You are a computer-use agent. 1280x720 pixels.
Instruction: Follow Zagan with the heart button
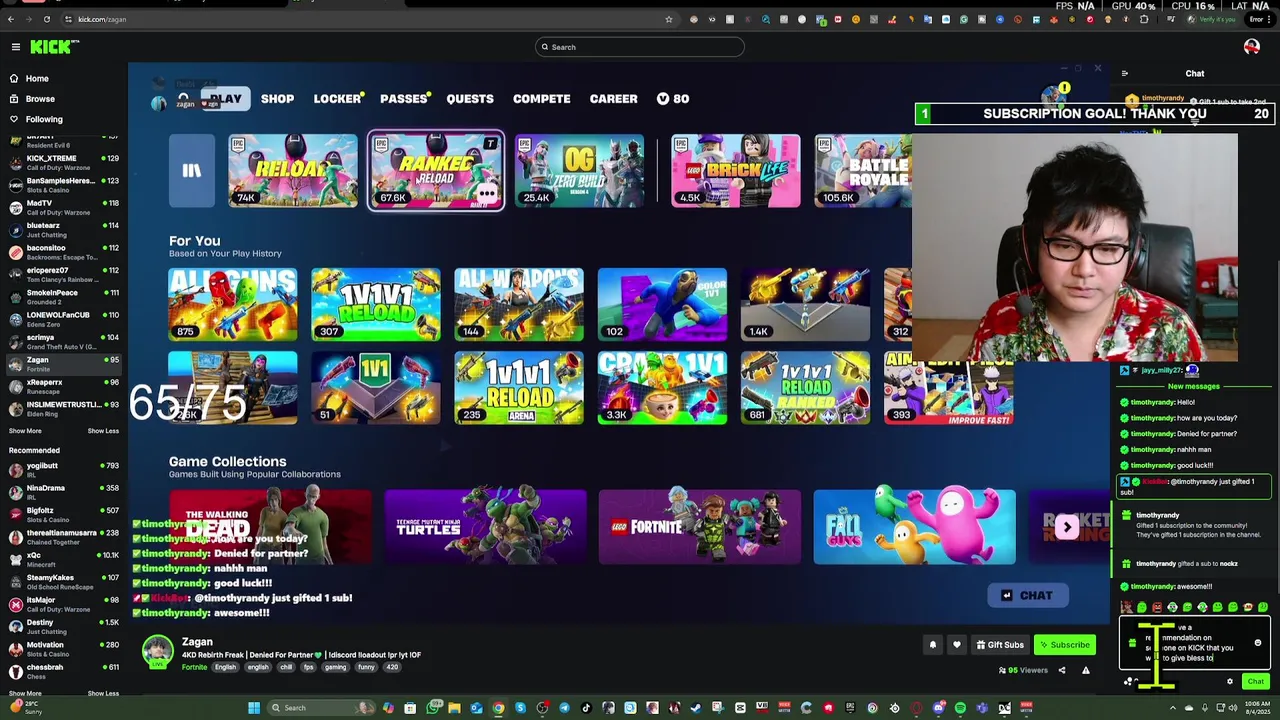pos(956,645)
